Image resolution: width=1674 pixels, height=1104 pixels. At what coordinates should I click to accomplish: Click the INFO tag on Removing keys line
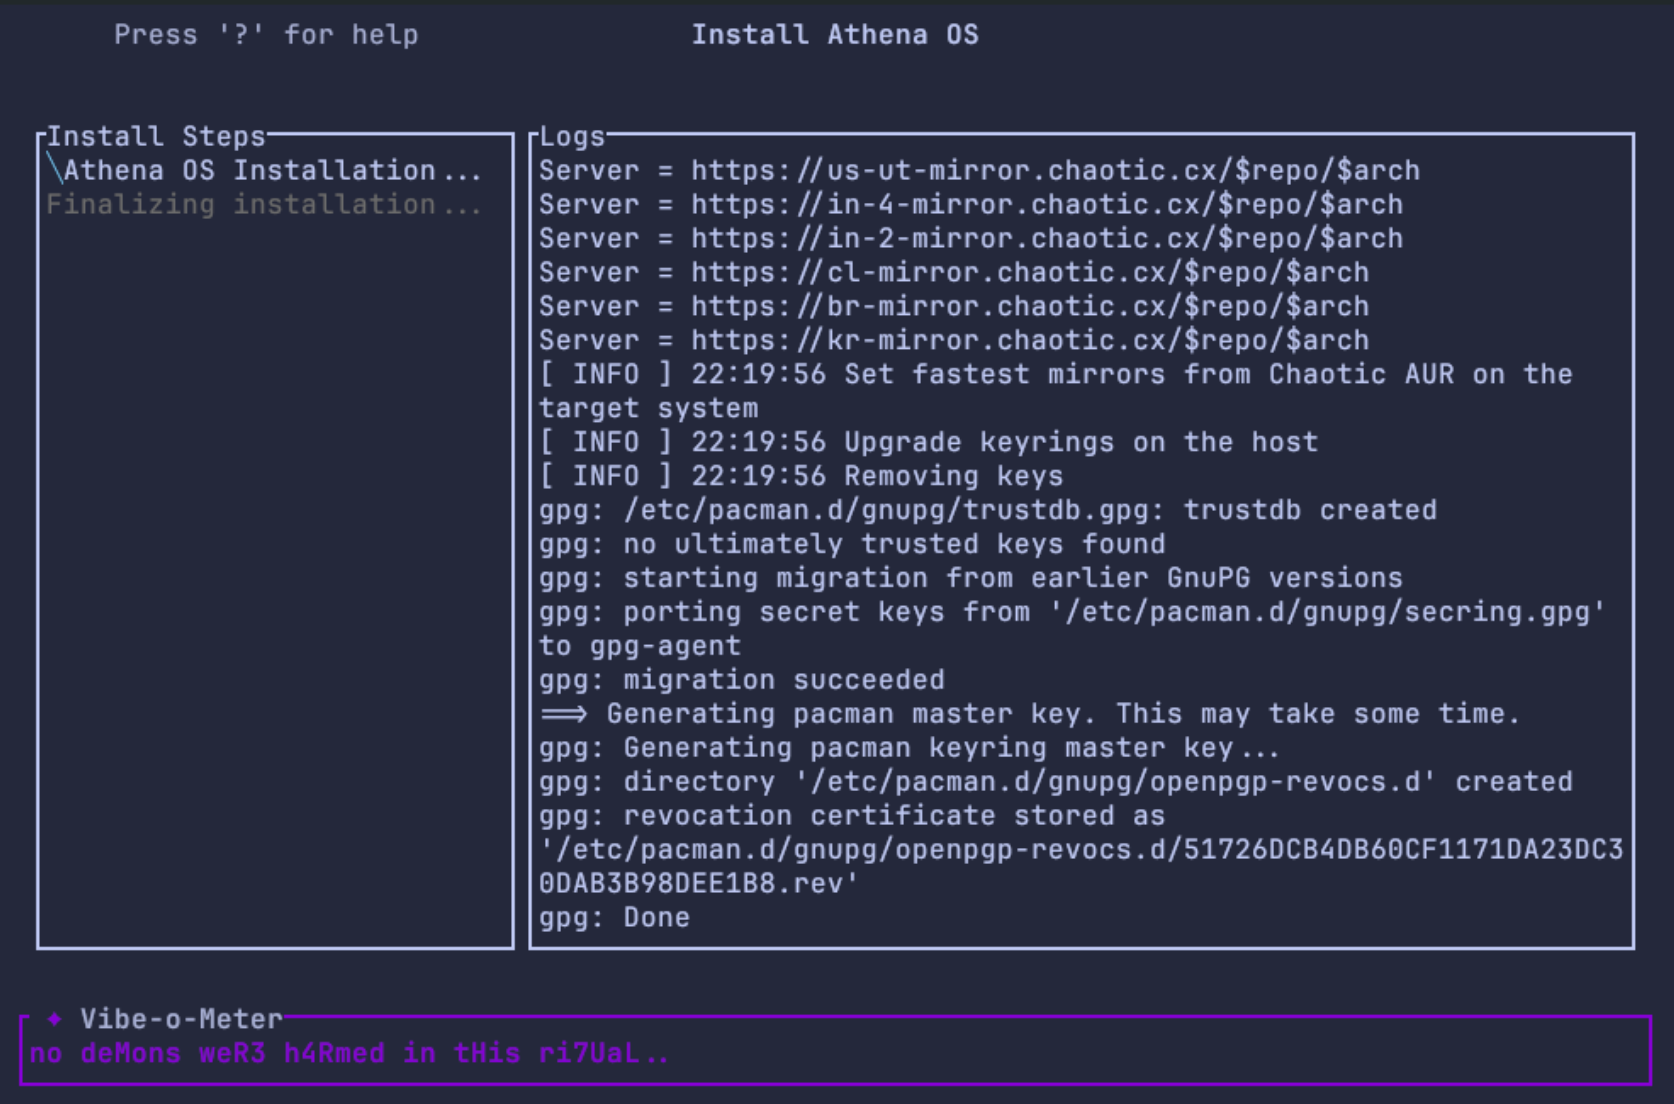(605, 476)
